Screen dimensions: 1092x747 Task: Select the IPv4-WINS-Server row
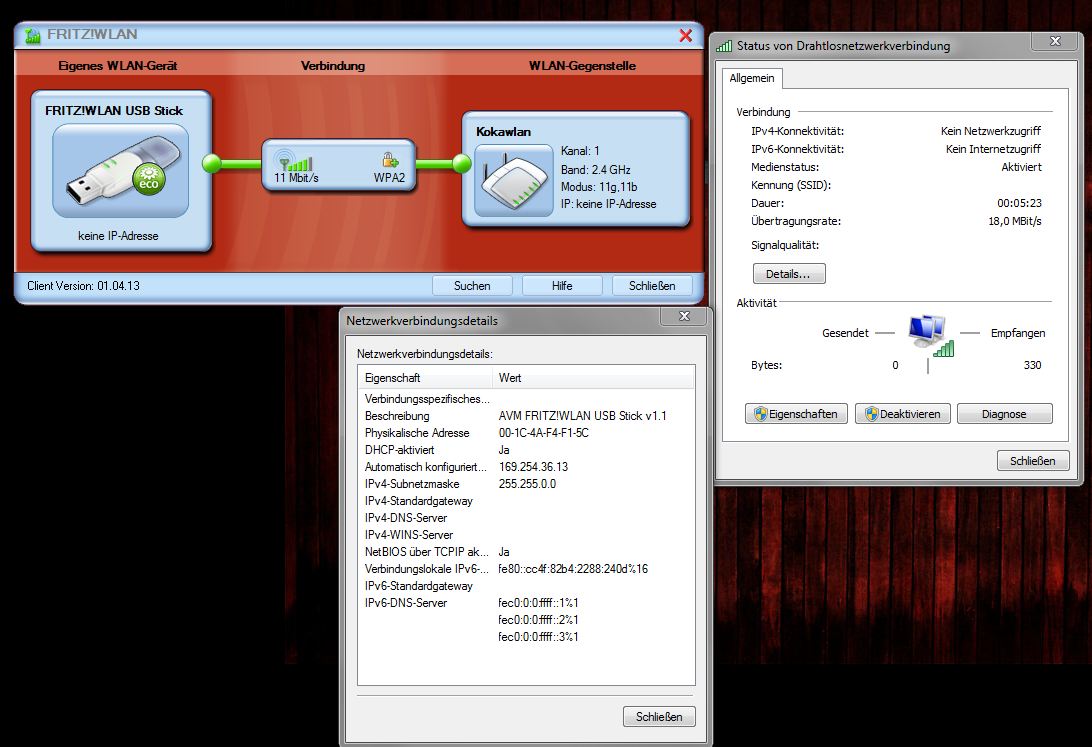click(526, 535)
